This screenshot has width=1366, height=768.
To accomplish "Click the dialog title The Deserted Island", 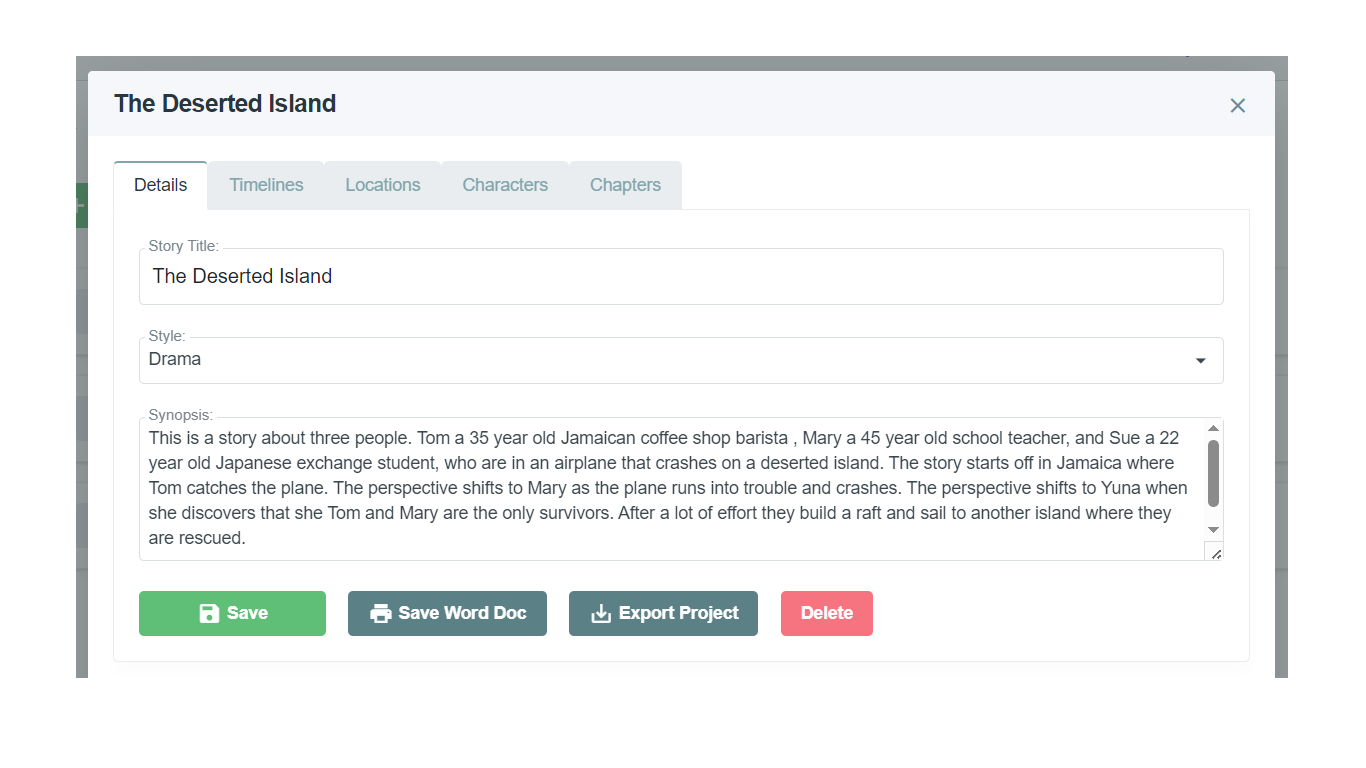I will tap(225, 104).
